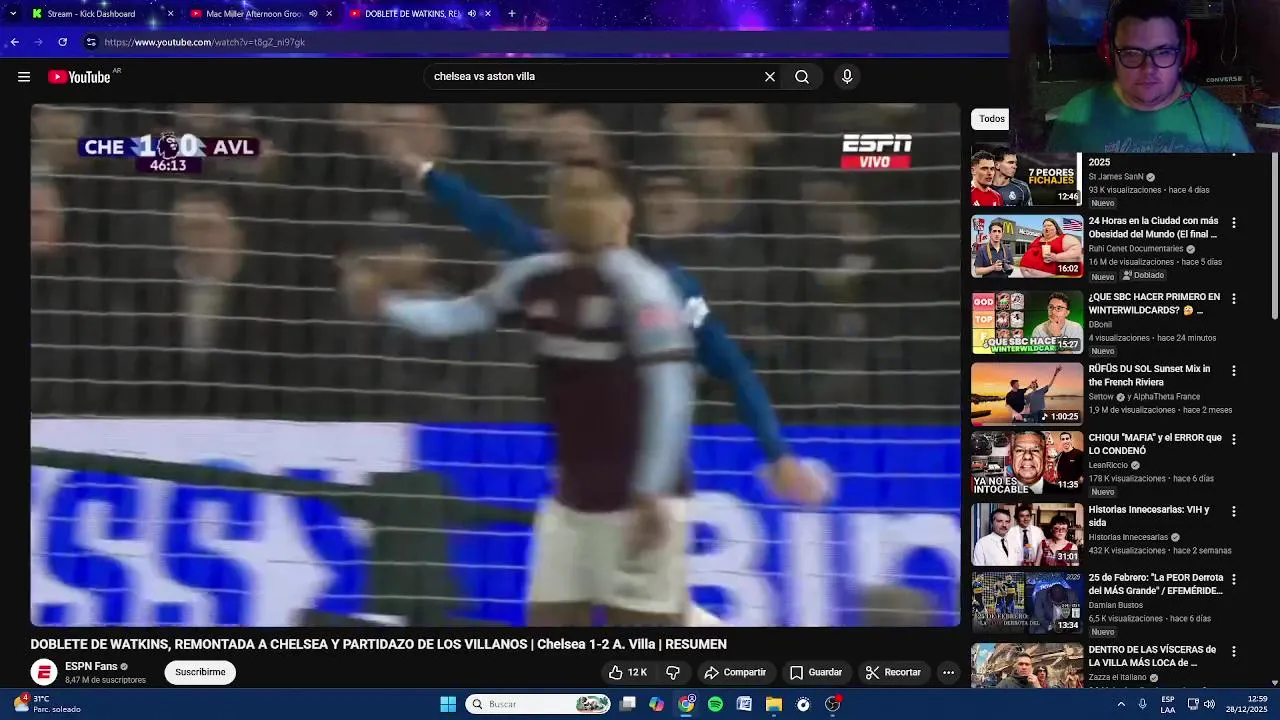Open the tab search dropdown arrow
Screen dimensions: 1280x720
click(13, 13)
